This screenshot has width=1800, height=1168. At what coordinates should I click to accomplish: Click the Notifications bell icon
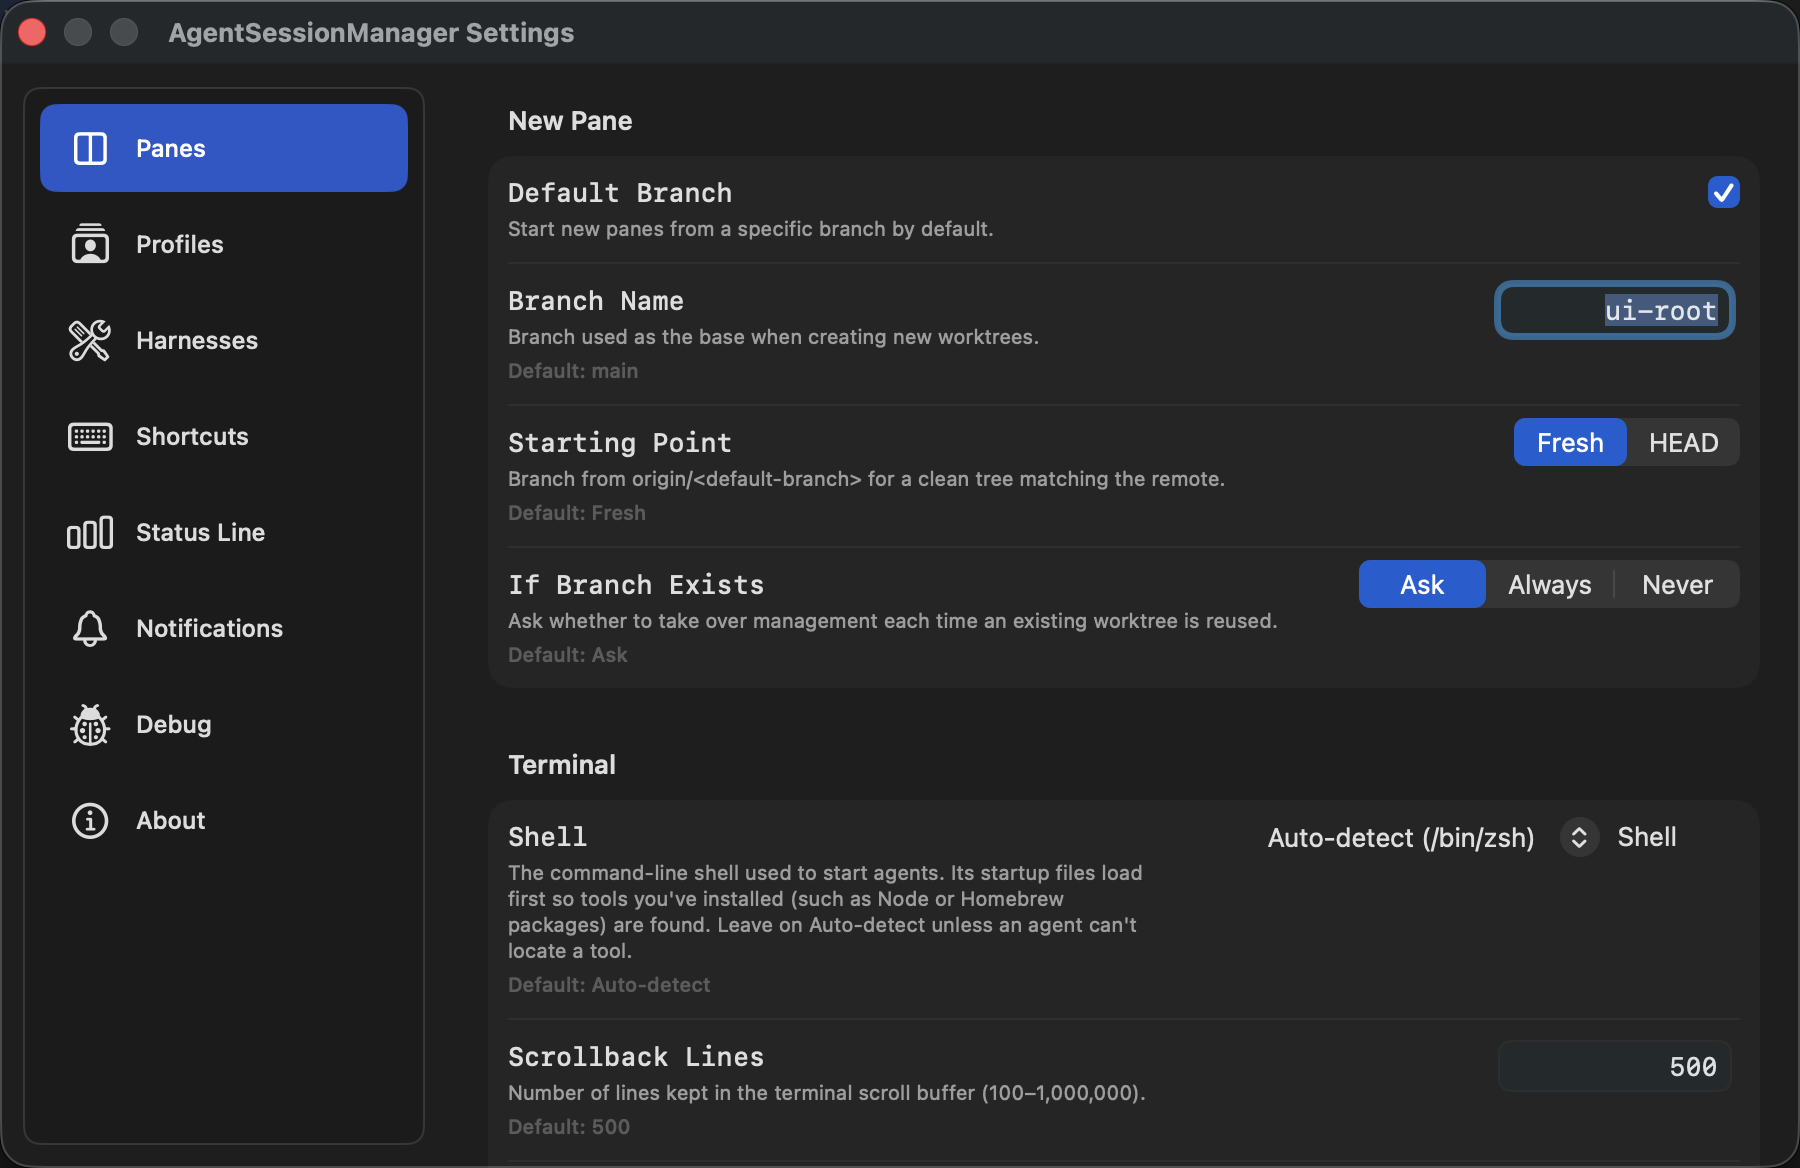[90, 628]
